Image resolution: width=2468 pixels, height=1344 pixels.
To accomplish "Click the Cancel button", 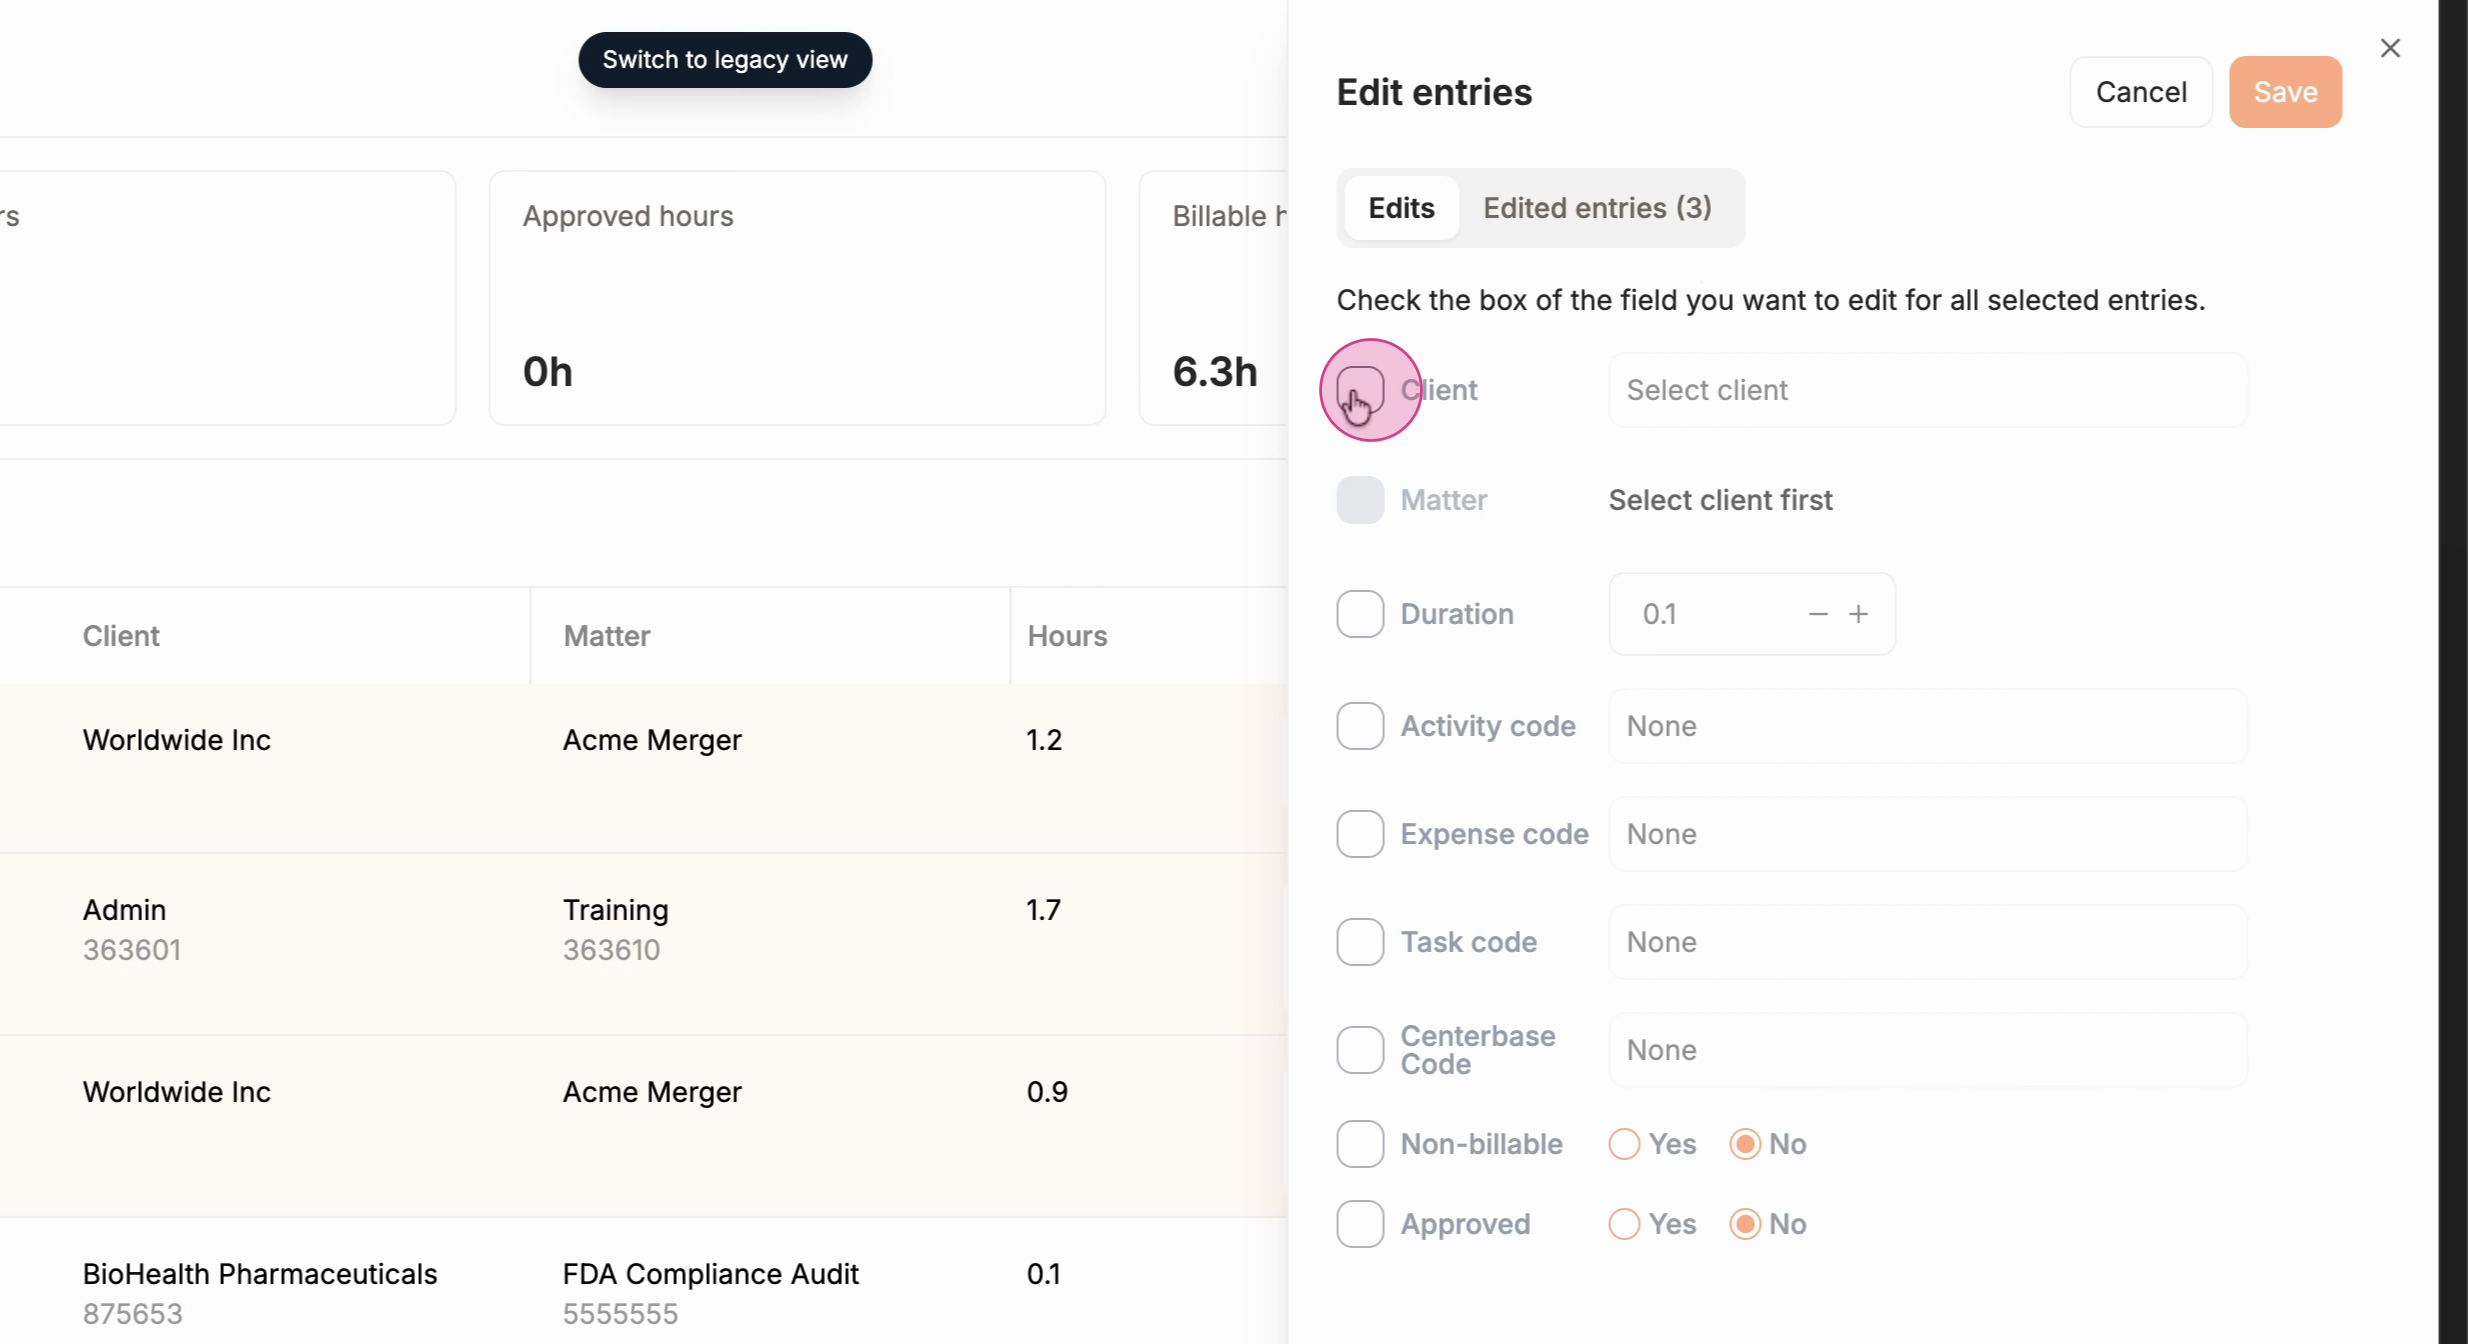I will [x=2141, y=92].
